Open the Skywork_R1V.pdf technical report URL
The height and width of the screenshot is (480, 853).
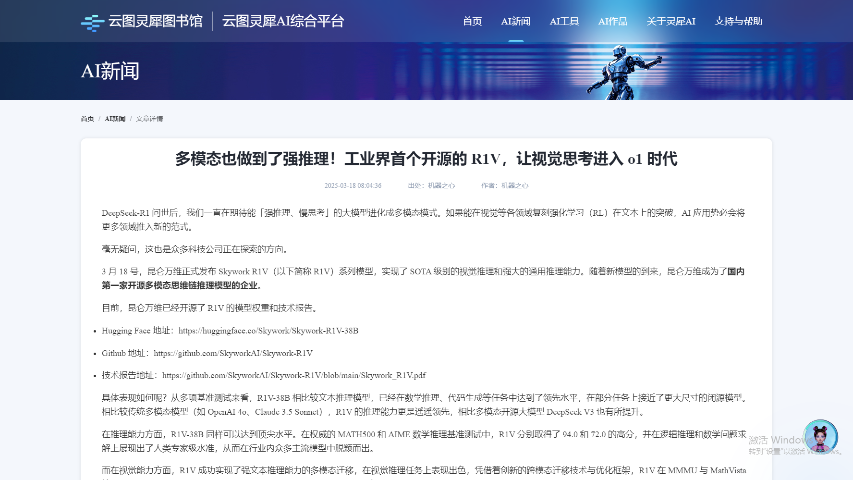pyautogui.click(x=294, y=375)
